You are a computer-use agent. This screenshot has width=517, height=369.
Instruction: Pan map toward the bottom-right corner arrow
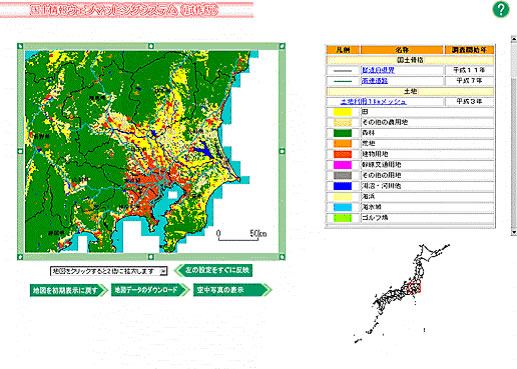click(282, 257)
